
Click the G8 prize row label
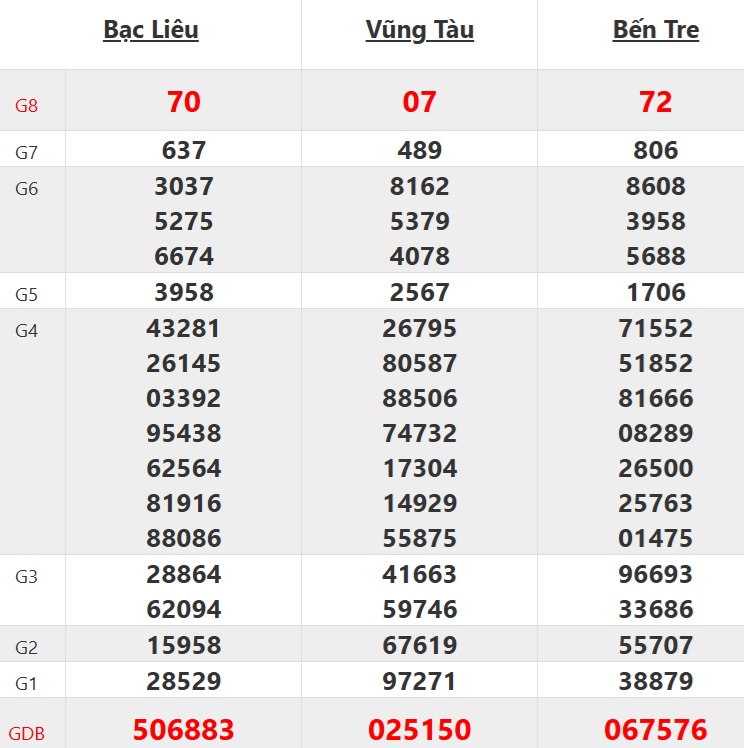(x=27, y=103)
